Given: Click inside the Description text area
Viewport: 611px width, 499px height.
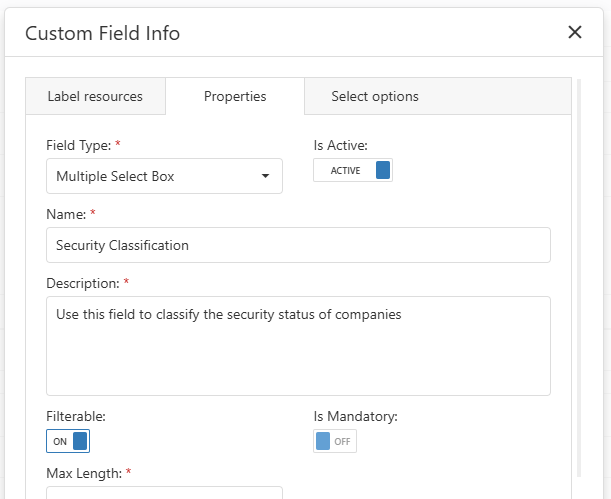Looking at the screenshot, I should (x=298, y=346).
